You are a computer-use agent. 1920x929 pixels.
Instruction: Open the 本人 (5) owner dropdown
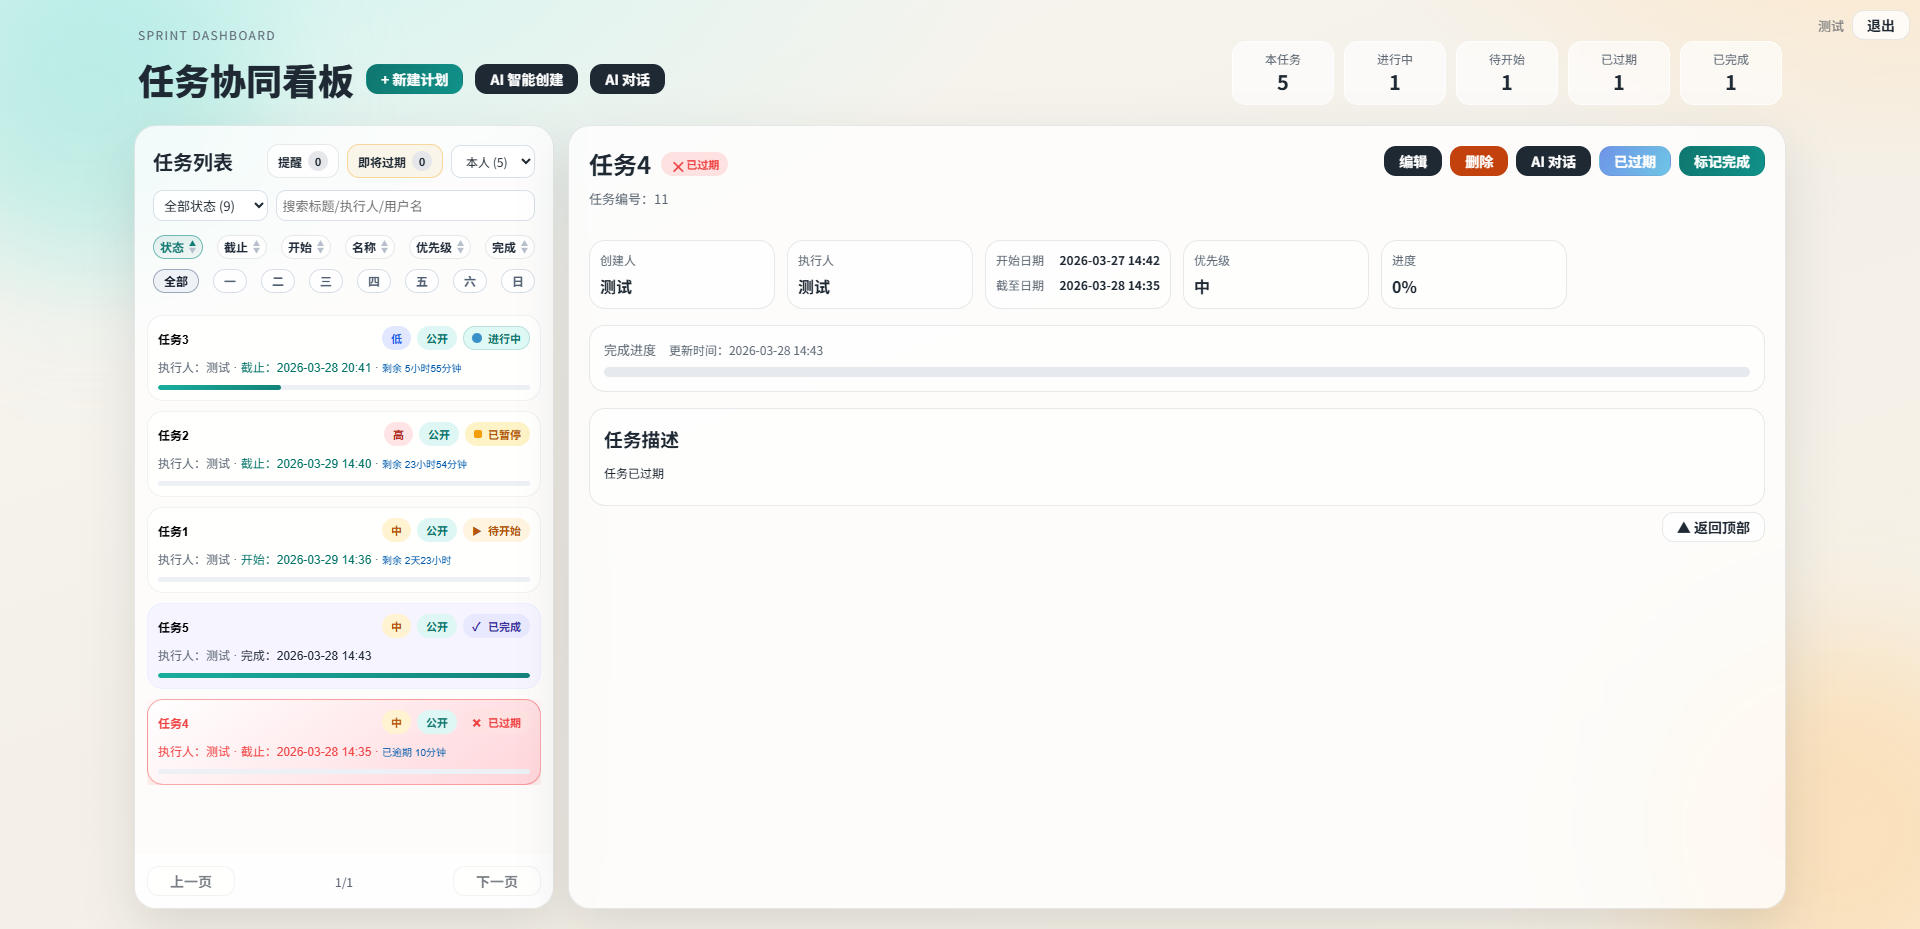coord(493,162)
